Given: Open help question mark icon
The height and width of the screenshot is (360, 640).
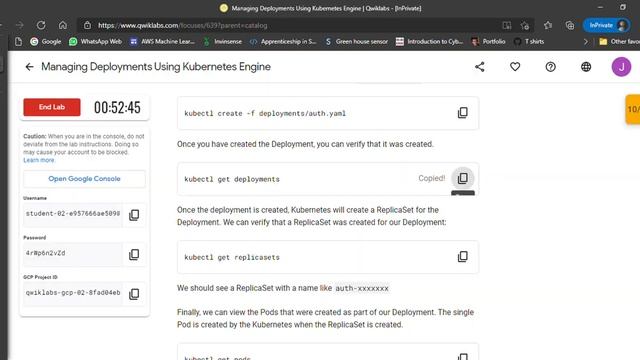Looking at the screenshot, I should point(551,67).
